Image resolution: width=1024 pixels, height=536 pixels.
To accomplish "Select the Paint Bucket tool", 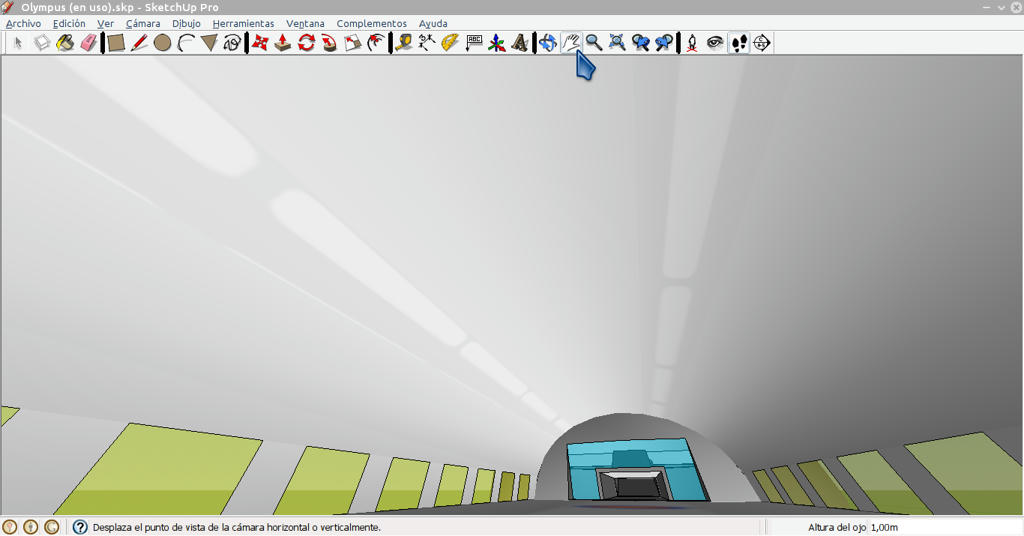I will tap(65, 43).
